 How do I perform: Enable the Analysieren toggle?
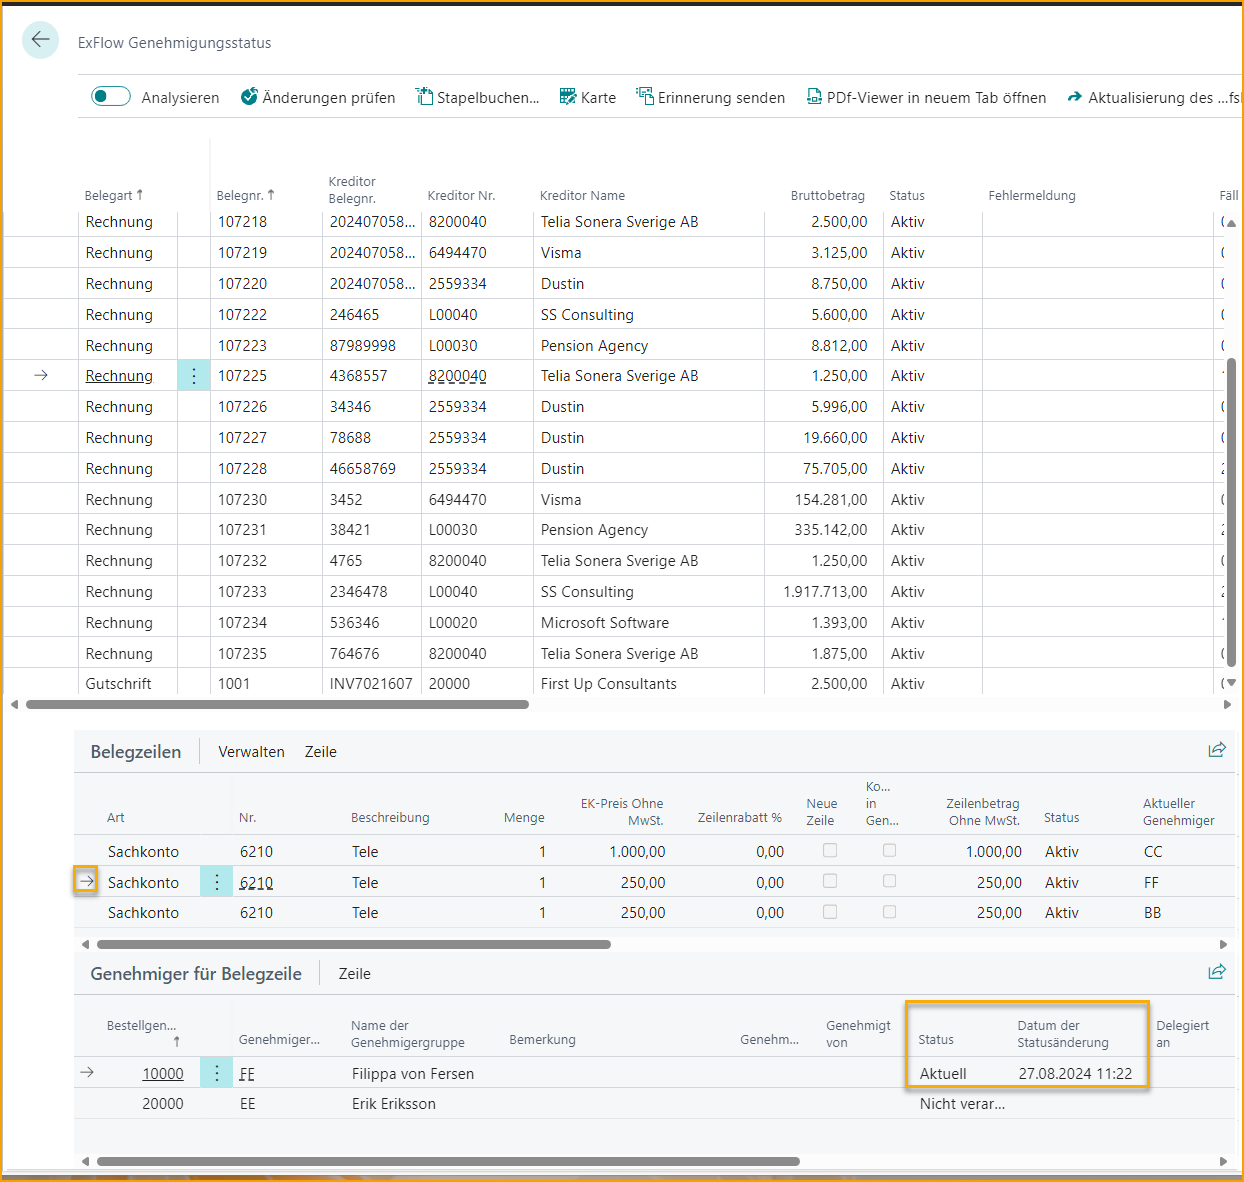(110, 96)
